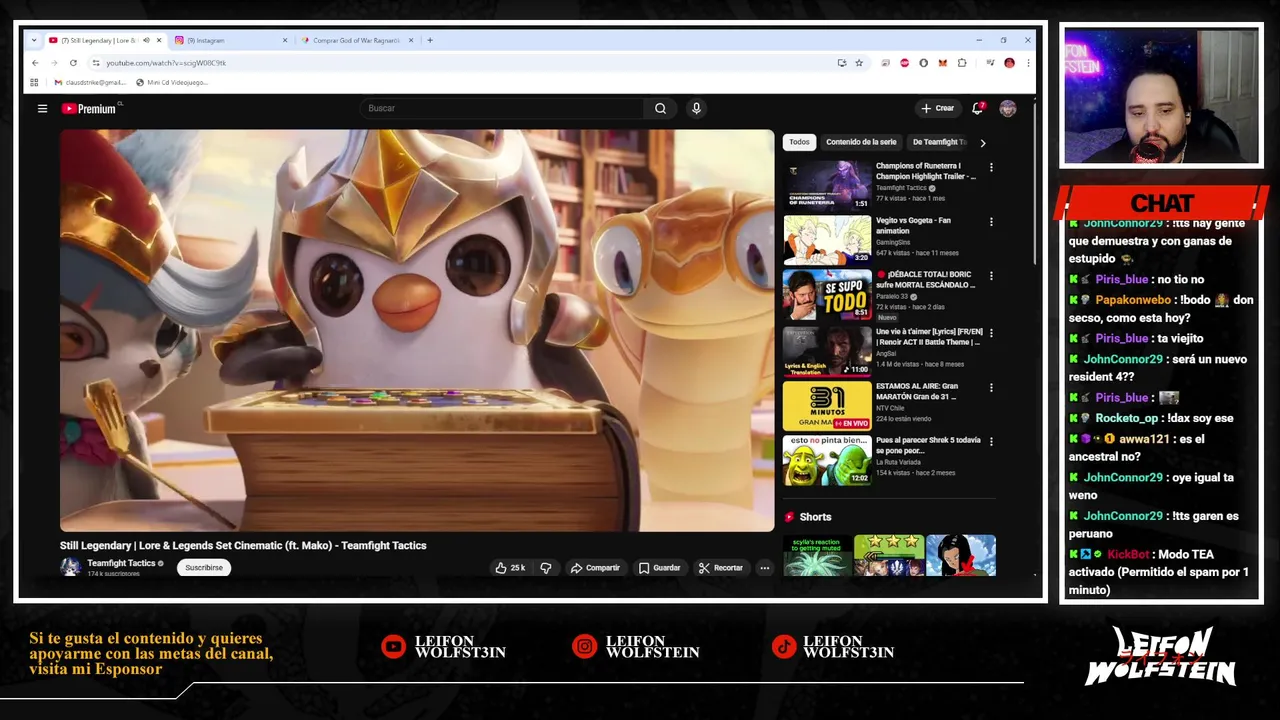Click the Shorts section heading

pos(815,517)
